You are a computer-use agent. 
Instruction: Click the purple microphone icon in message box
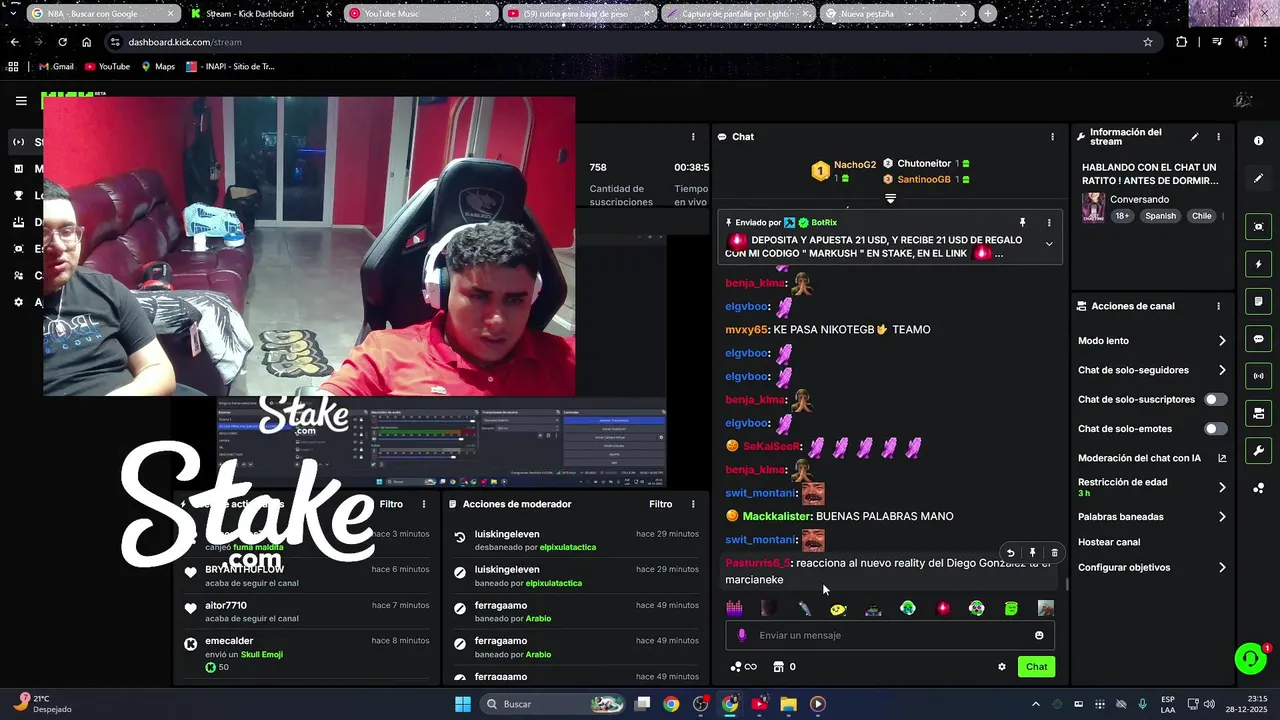[741, 635]
